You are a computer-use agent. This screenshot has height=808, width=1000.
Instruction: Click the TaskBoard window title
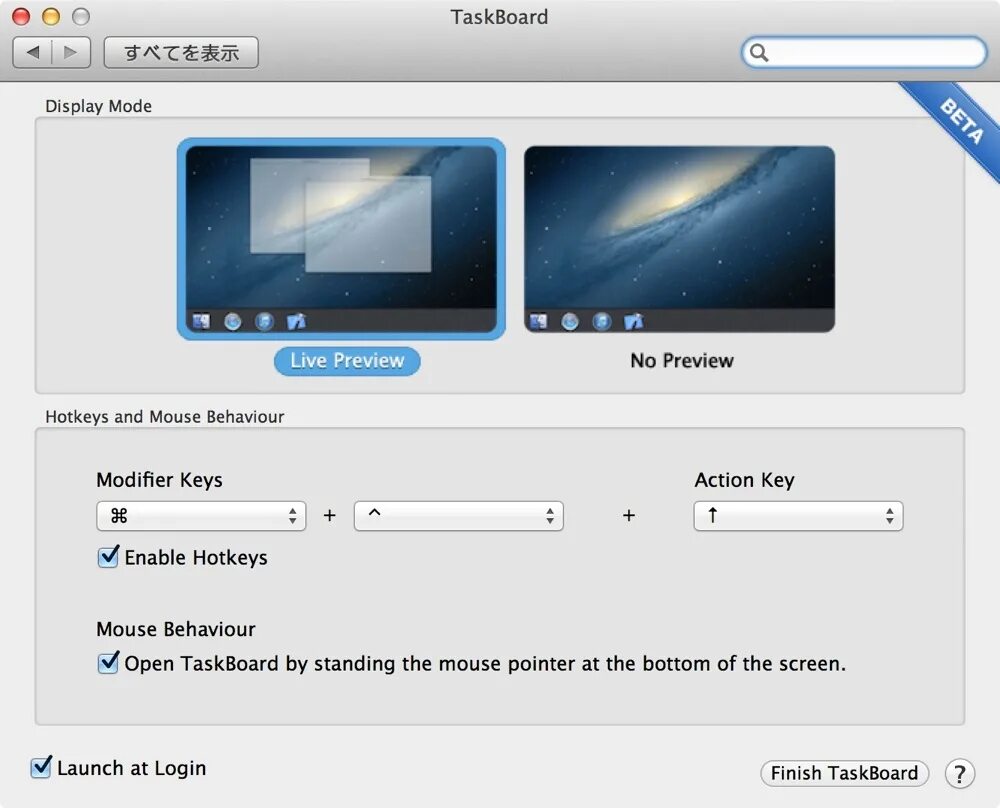499,17
